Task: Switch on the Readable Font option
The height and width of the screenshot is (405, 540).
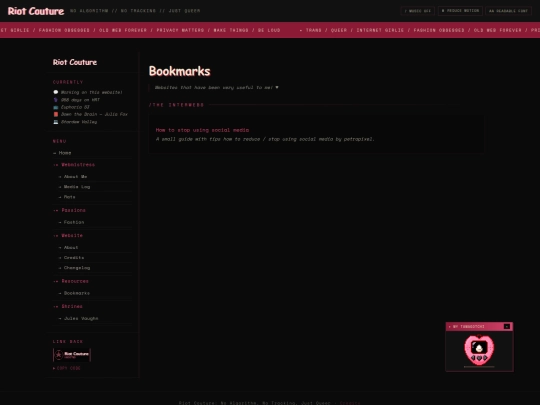Action: tap(508, 11)
